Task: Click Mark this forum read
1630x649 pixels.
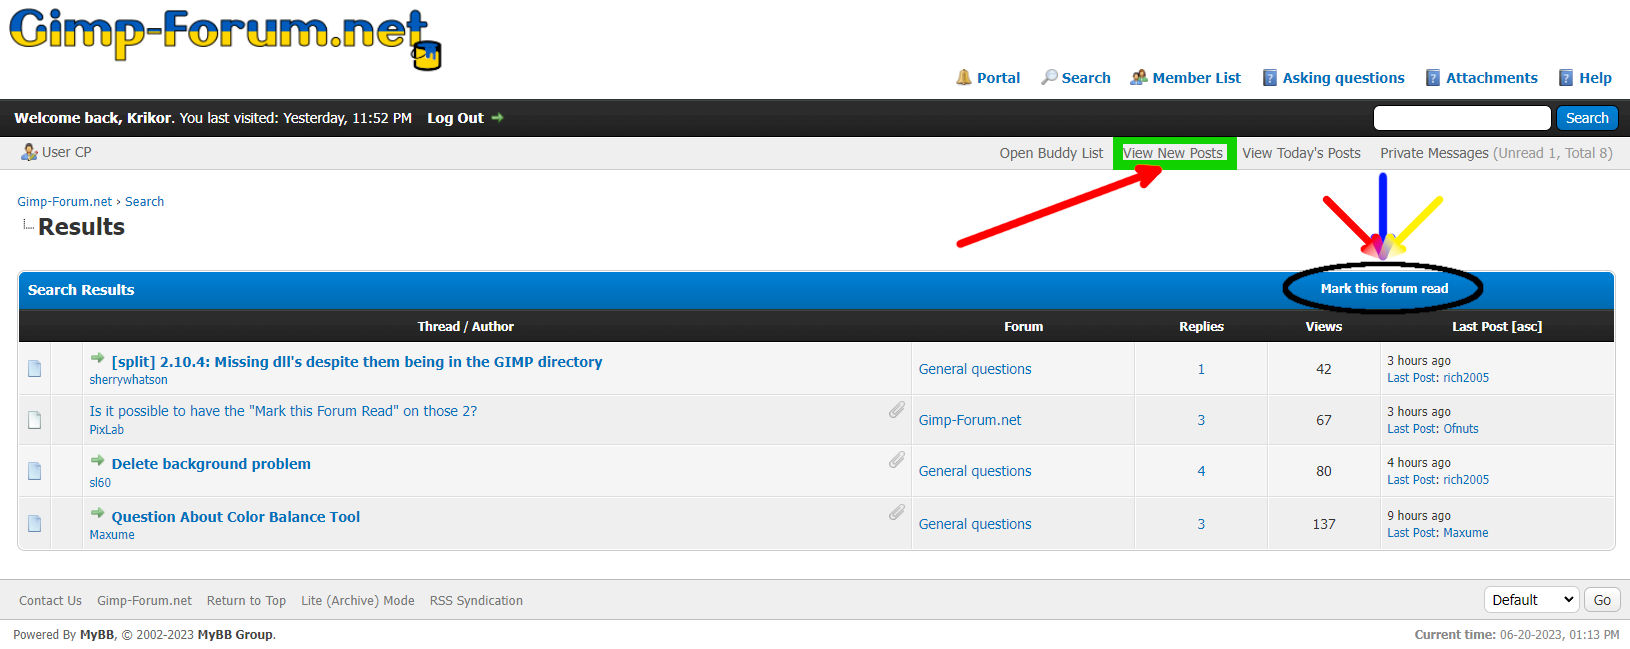Action: tap(1384, 288)
